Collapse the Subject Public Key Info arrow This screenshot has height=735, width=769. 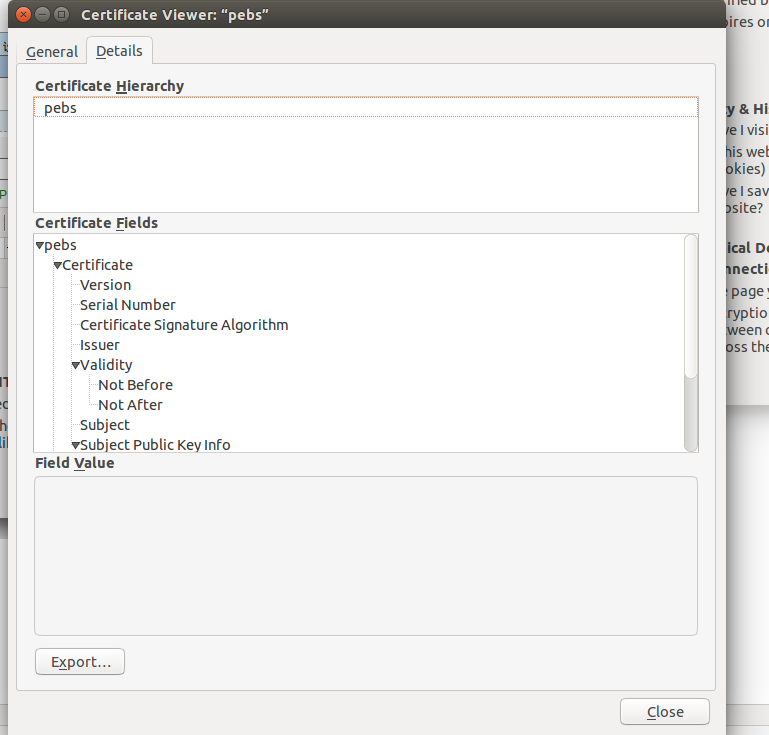pos(76,445)
